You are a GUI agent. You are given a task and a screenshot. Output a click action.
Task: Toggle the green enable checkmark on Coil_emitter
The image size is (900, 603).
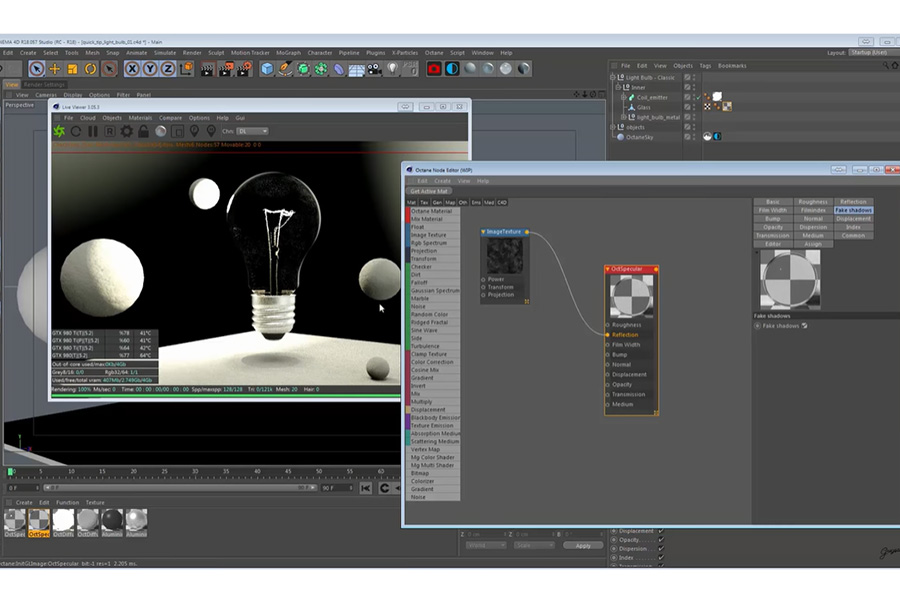(x=698, y=98)
